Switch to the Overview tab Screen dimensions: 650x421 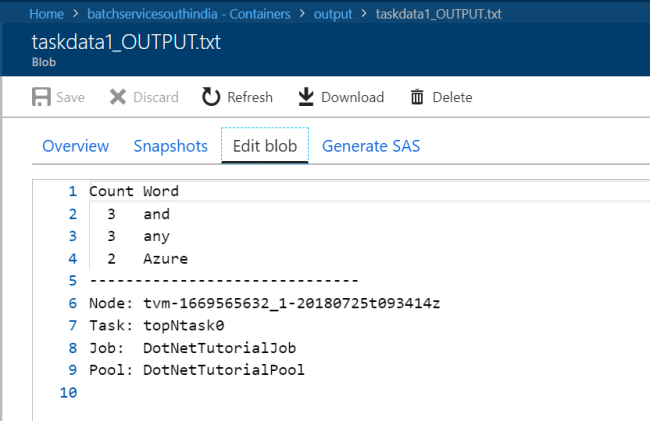click(x=75, y=146)
